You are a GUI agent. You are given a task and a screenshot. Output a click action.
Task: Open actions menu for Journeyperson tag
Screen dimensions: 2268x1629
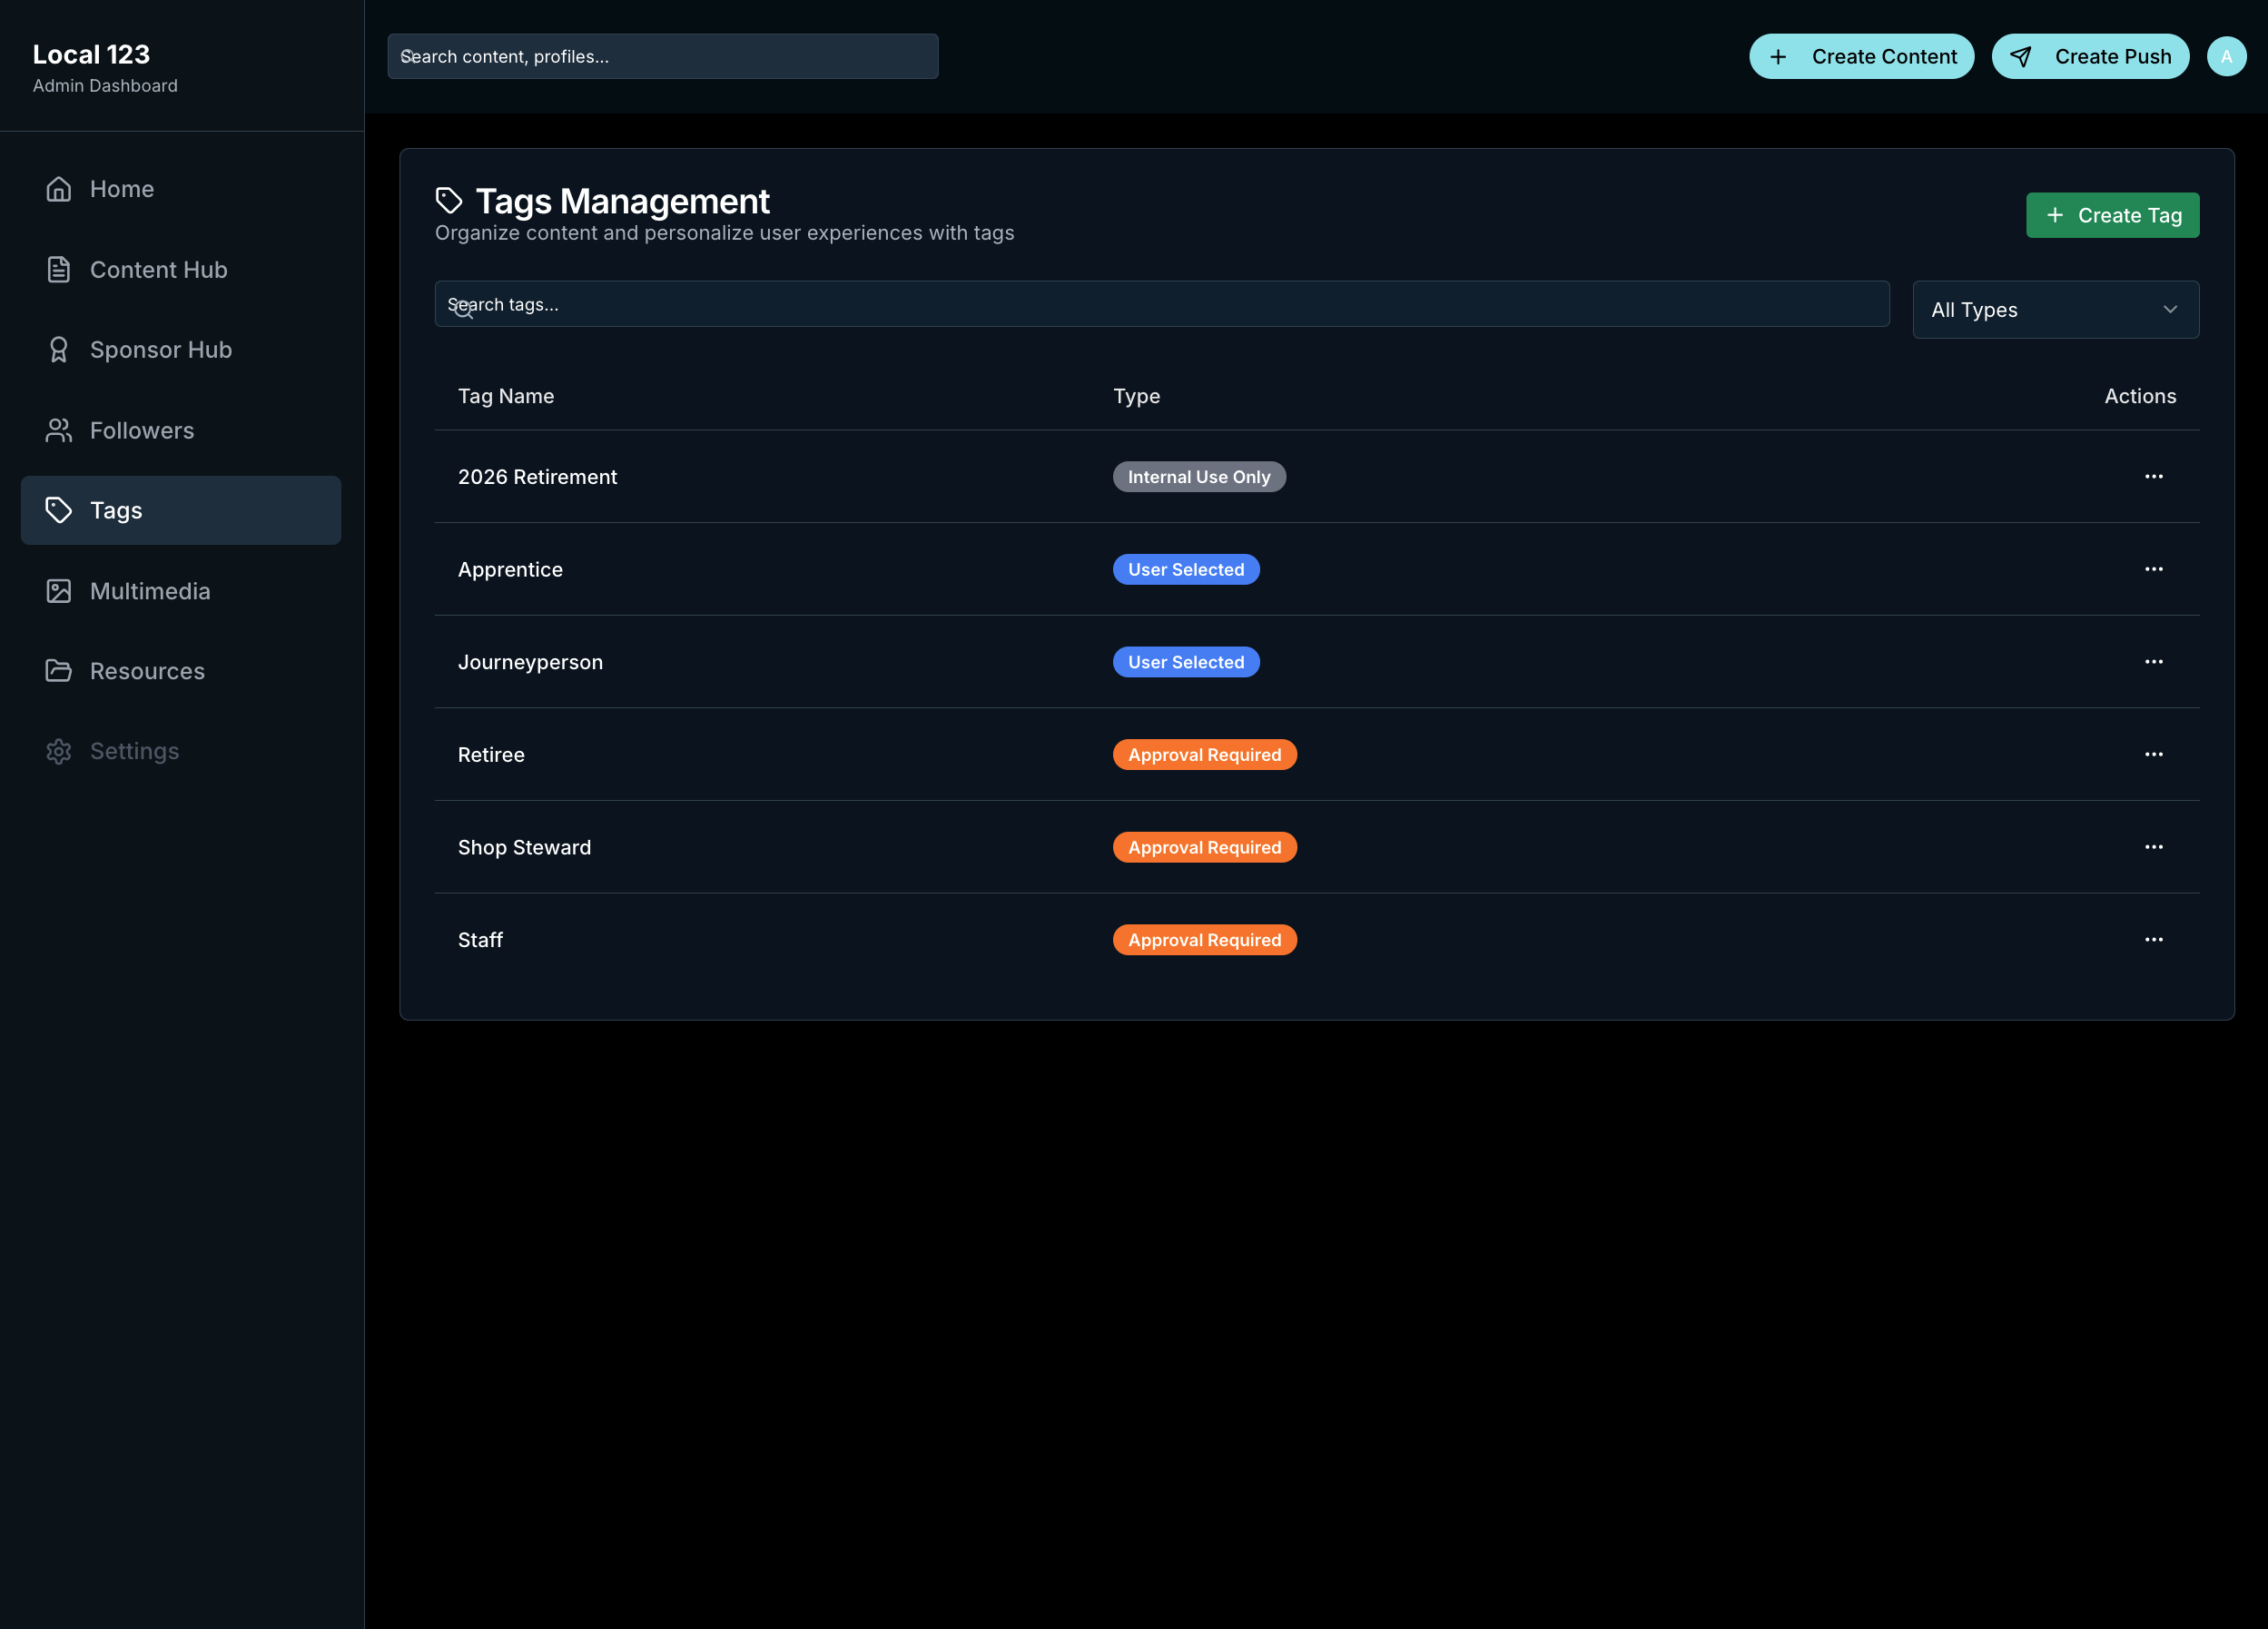click(x=2154, y=661)
